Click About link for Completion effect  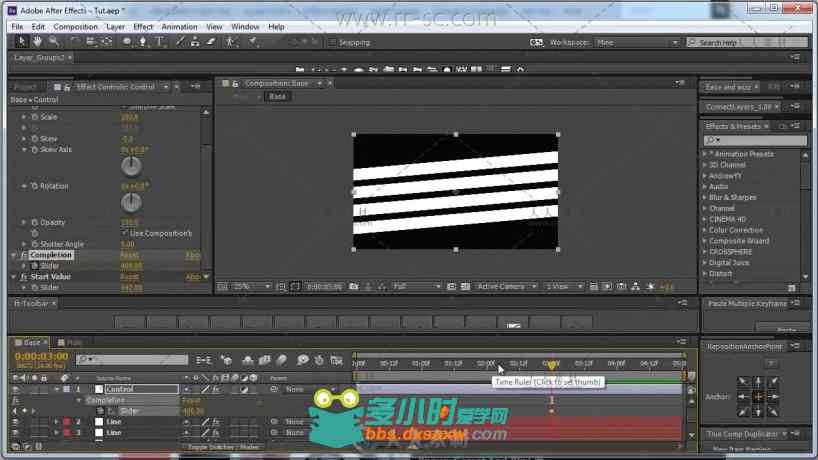(193, 255)
